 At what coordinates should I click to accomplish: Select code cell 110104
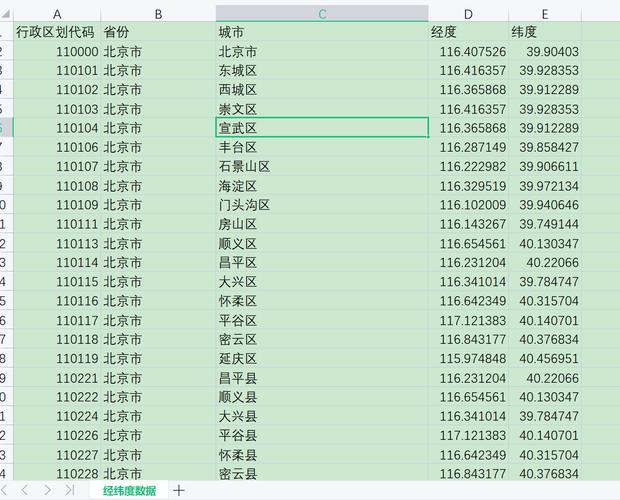(x=57, y=128)
